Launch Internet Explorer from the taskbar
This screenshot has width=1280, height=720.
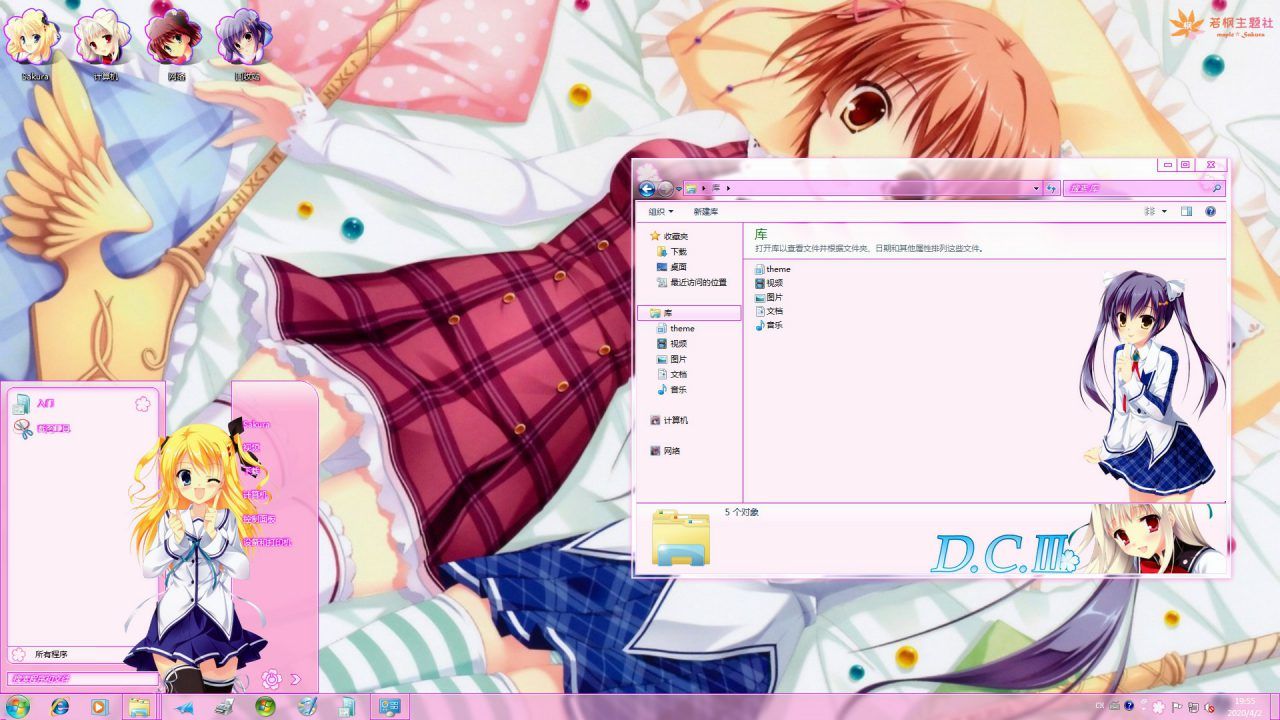[60, 707]
